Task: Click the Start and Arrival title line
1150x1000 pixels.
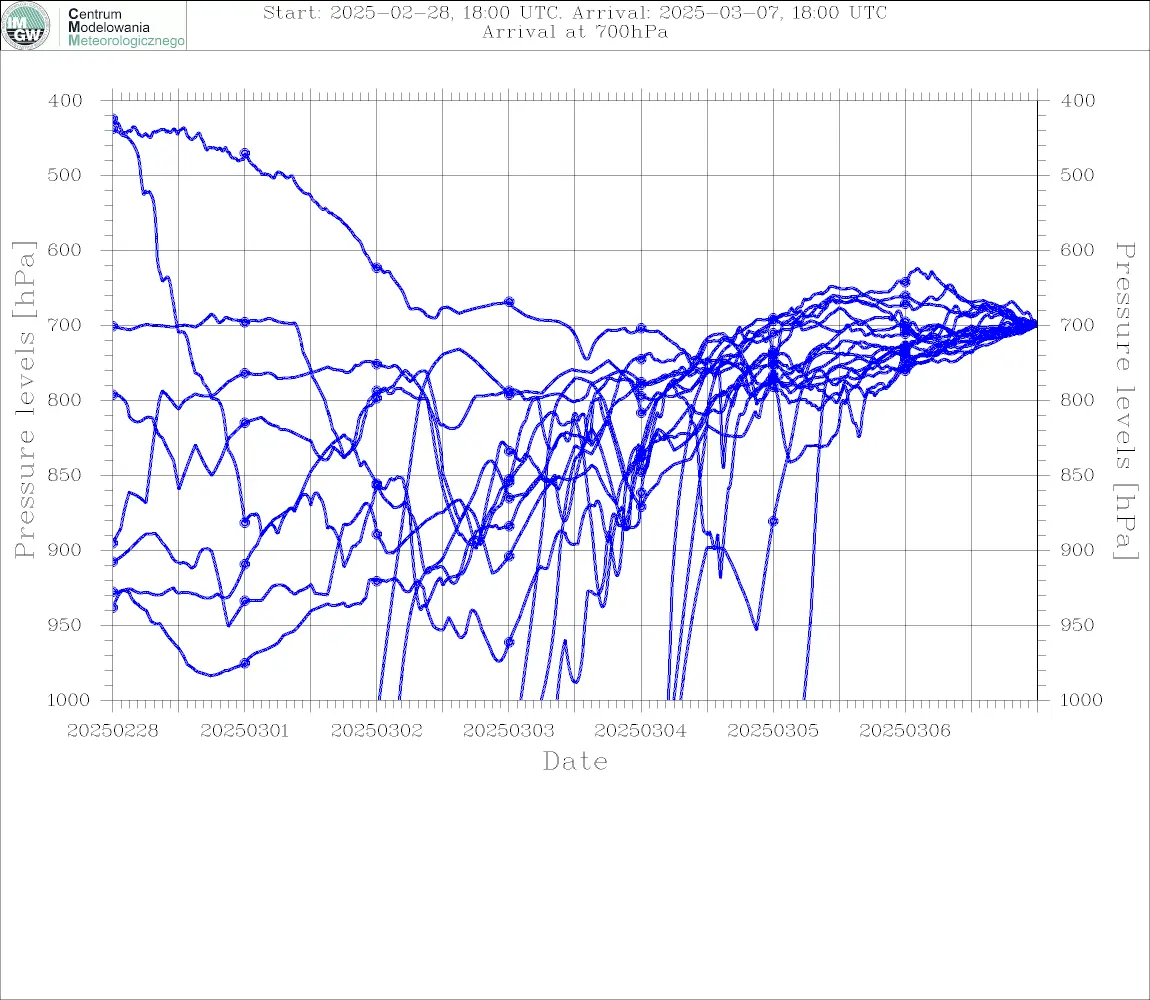Action: tap(575, 12)
